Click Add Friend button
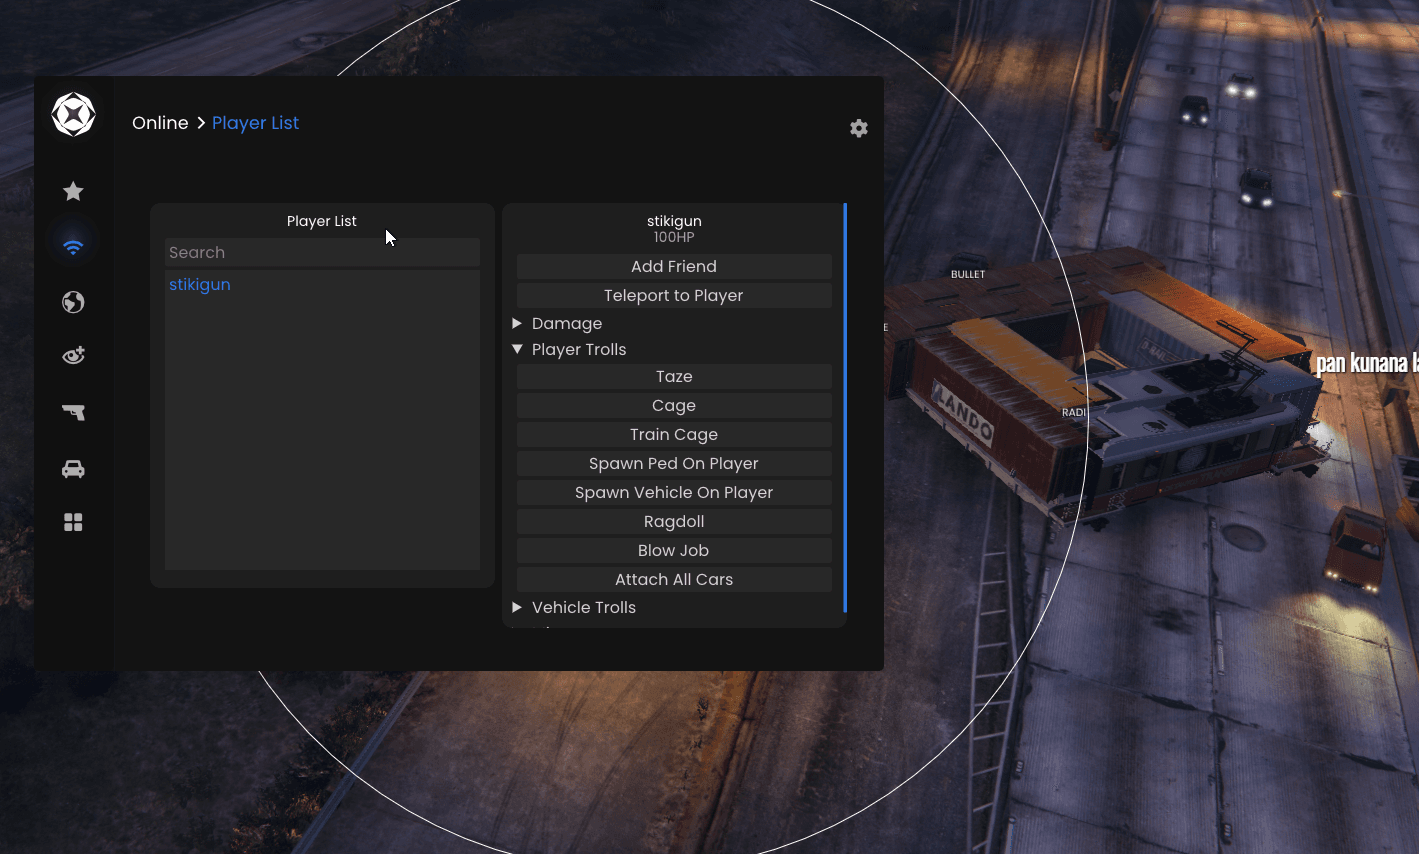Screen dimensions: 1419x854 [674, 266]
